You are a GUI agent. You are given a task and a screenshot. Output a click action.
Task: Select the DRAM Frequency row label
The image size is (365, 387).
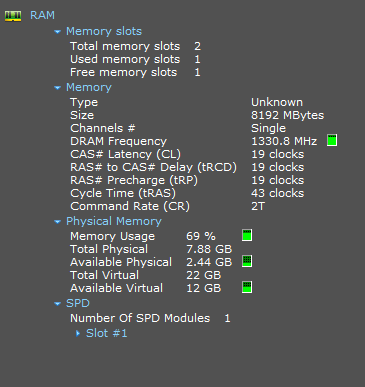coord(118,141)
